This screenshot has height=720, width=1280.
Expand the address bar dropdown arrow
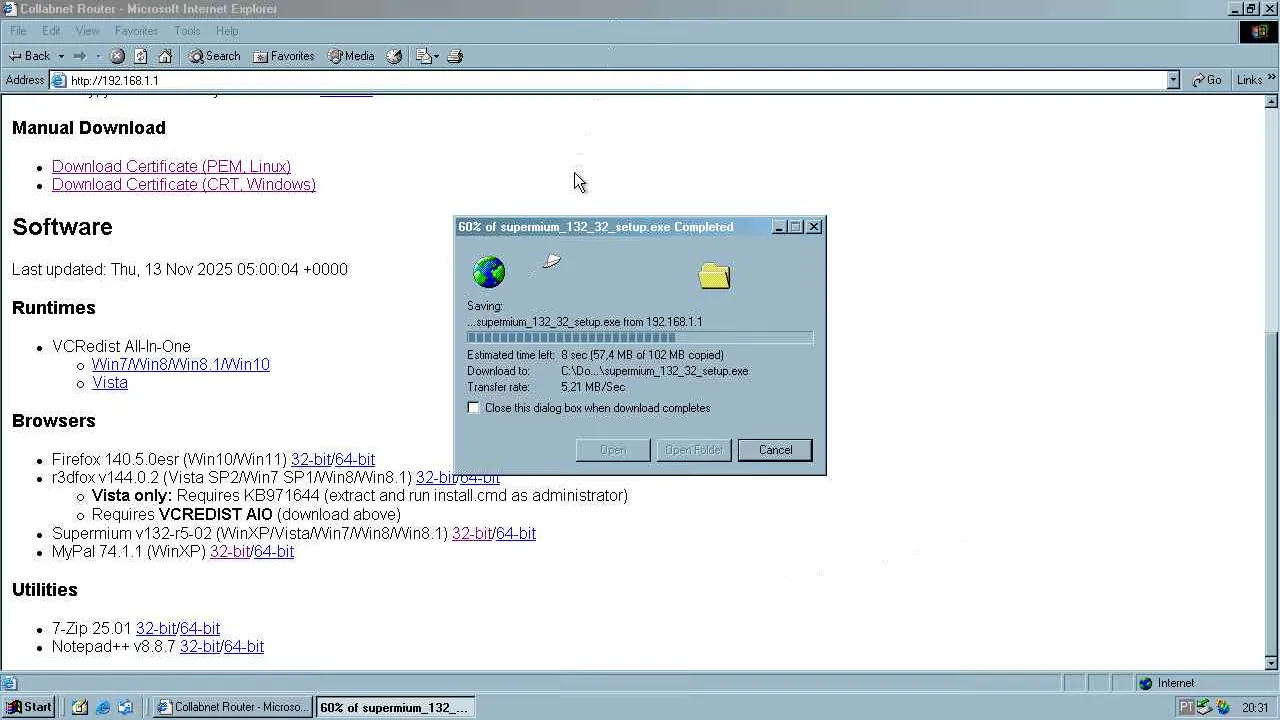[1173, 80]
